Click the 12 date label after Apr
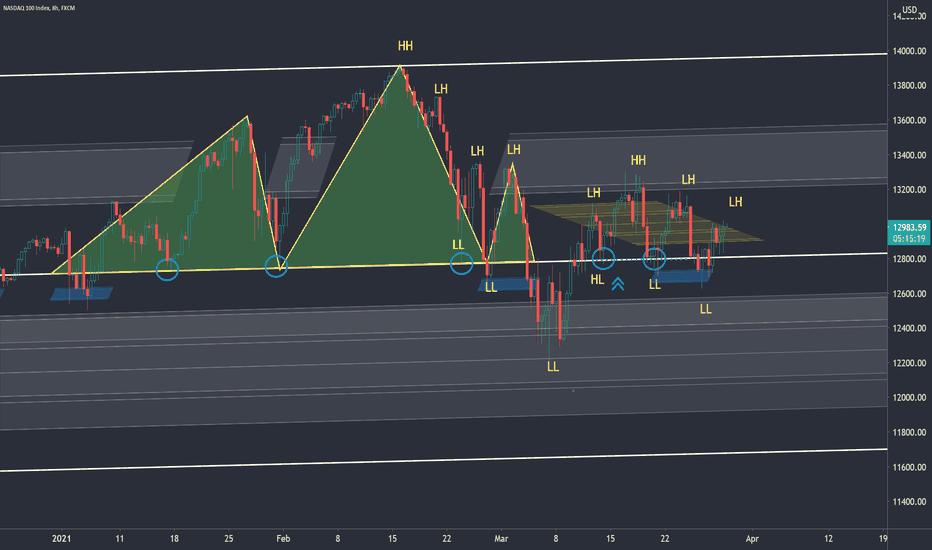Screen dimensions: 932x550 (x=829, y=539)
